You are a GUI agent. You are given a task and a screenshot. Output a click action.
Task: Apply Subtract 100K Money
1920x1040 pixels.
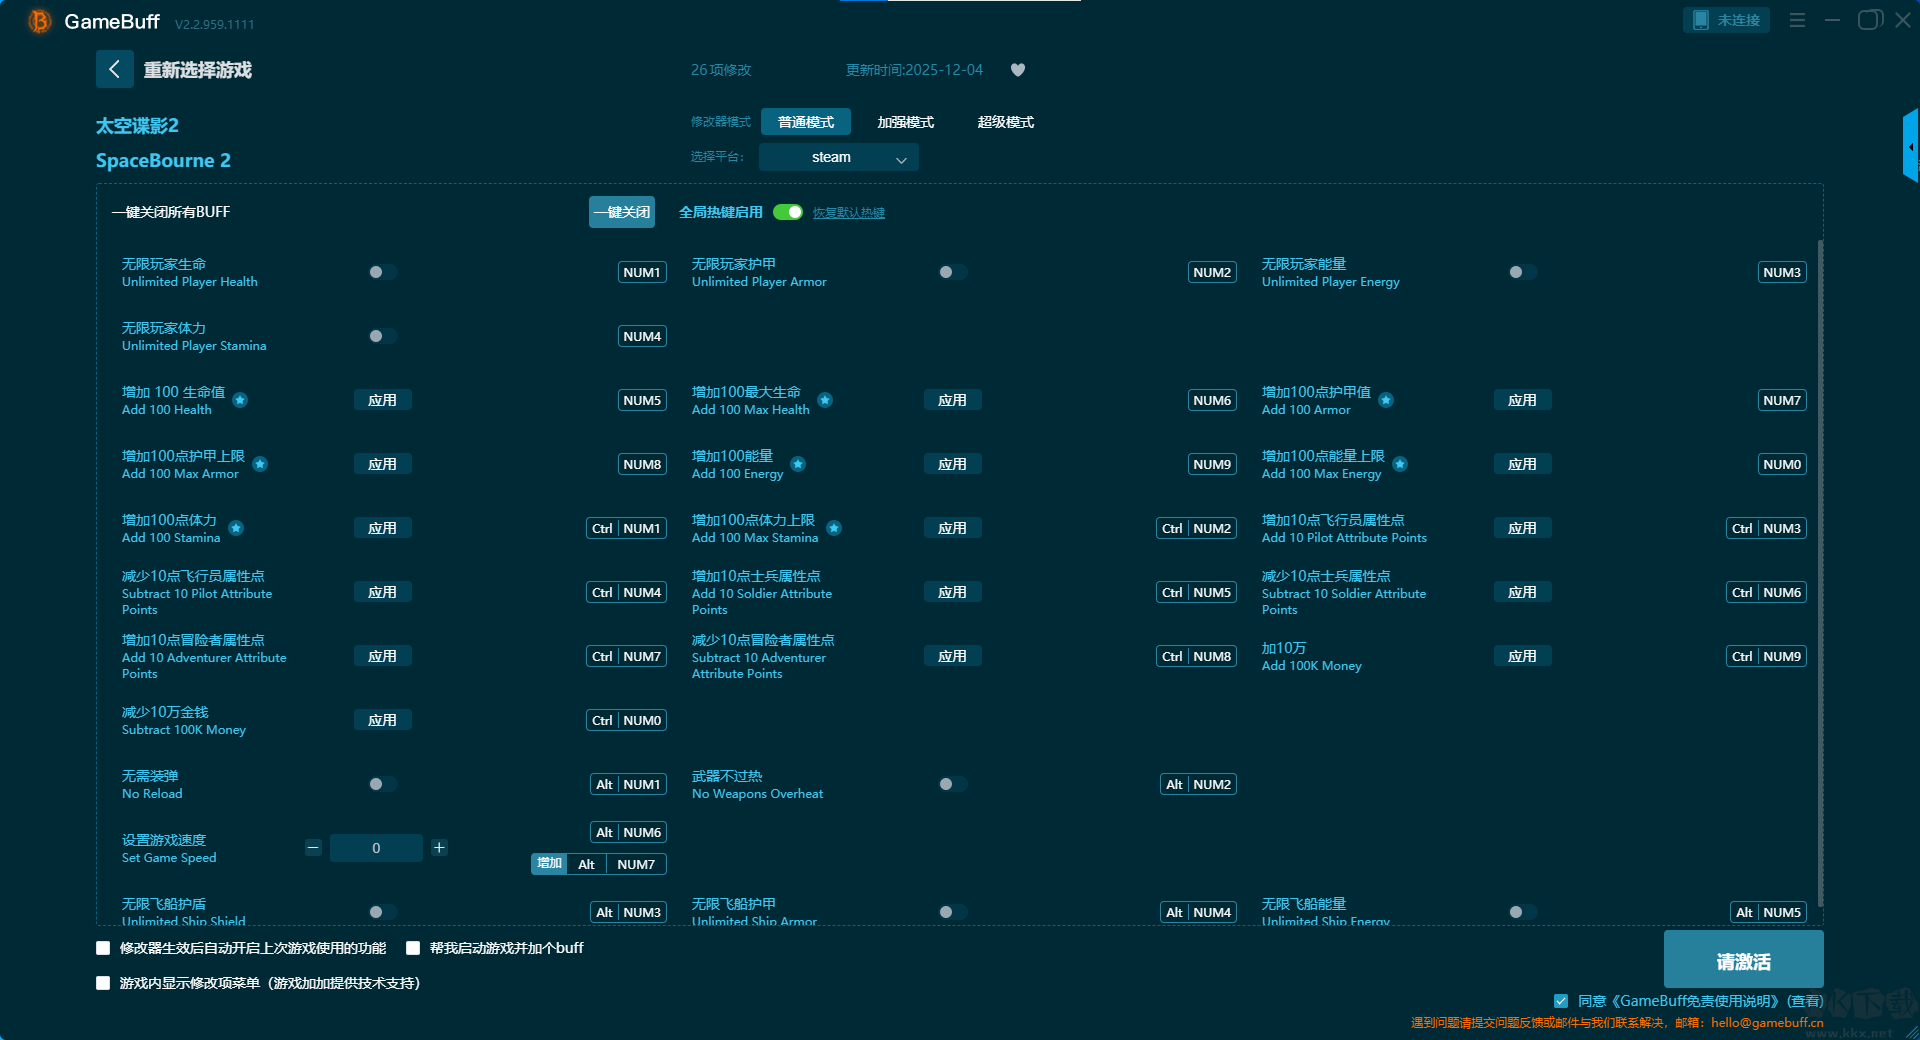click(x=383, y=720)
